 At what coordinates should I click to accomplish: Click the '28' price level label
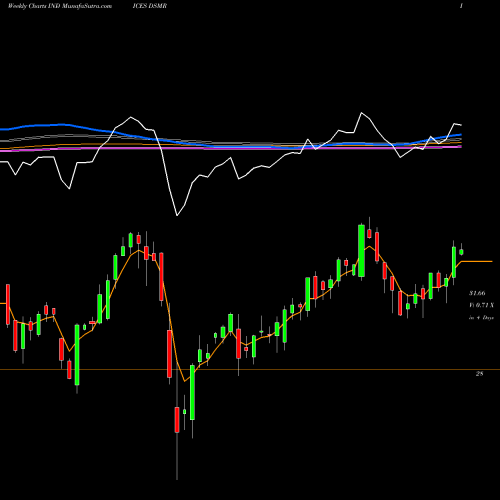click(479, 374)
